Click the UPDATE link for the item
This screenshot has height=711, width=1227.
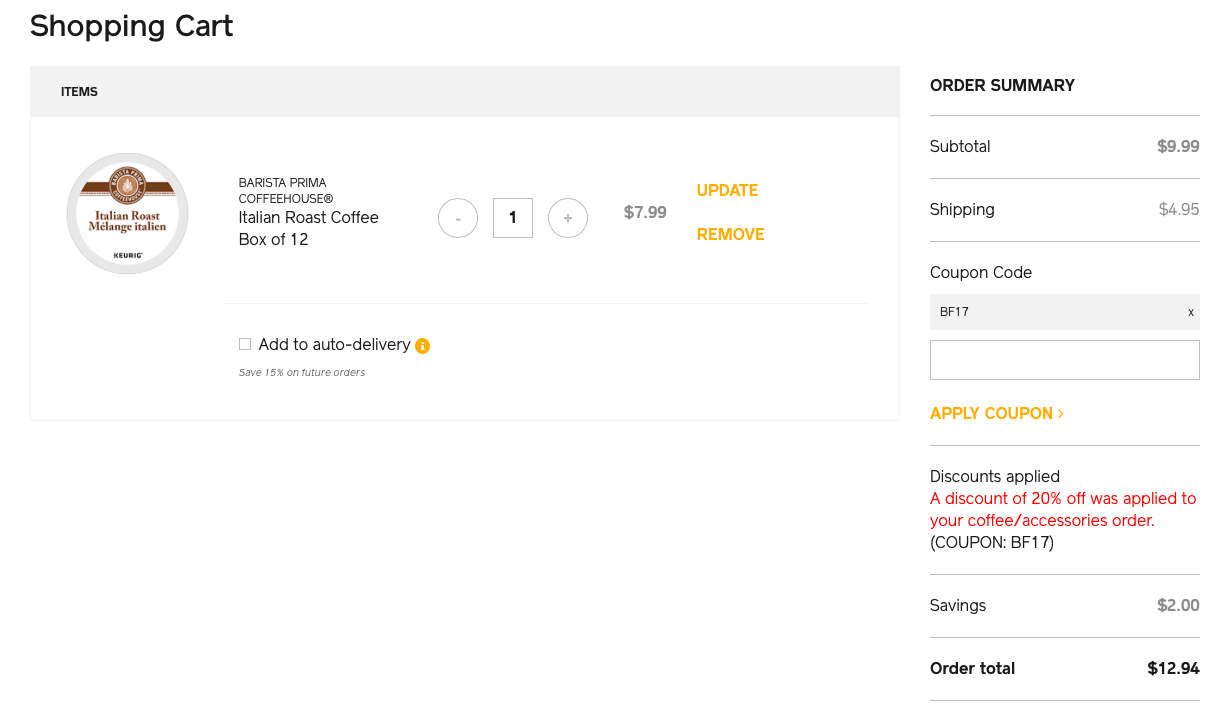727,190
